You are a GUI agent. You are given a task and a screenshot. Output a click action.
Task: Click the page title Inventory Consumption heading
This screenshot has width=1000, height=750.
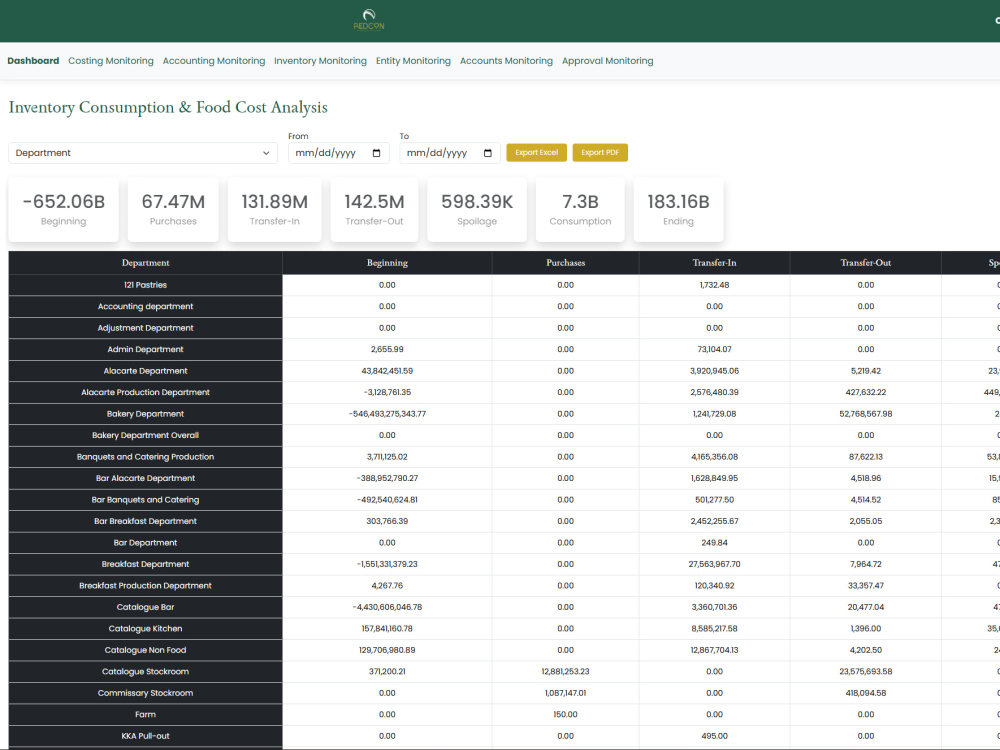click(168, 107)
